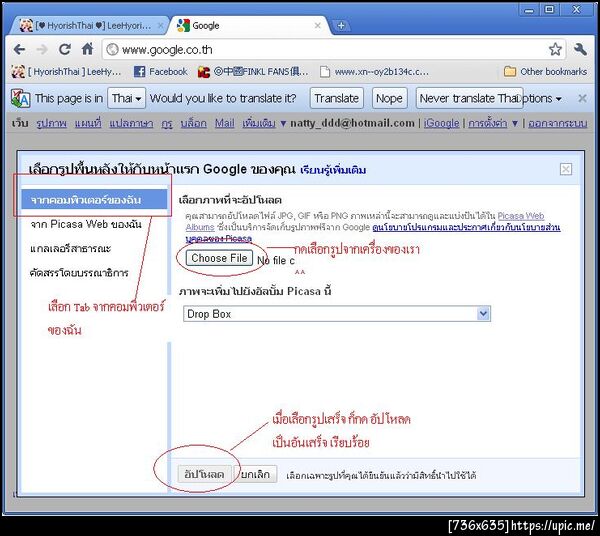This screenshot has height=536, width=600.
Task: Switch to the HyorishThai LeeHyori tab
Action: pyautogui.click(x=88, y=26)
